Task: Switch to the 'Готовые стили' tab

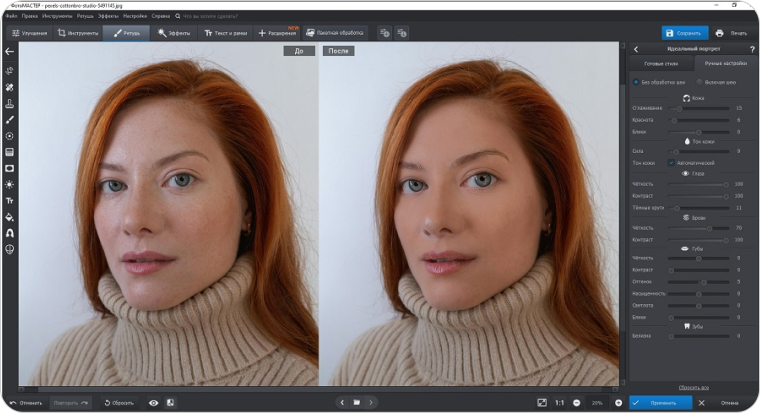Action: tap(663, 64)
